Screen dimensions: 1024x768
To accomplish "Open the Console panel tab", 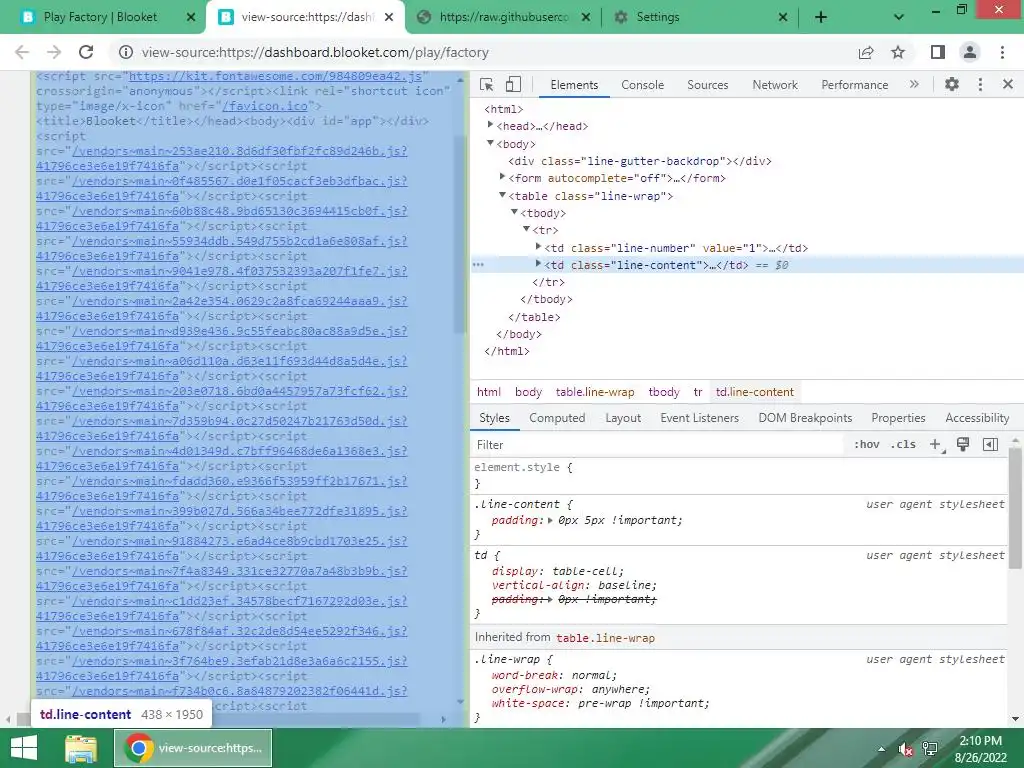I will (x=643, y=85).
